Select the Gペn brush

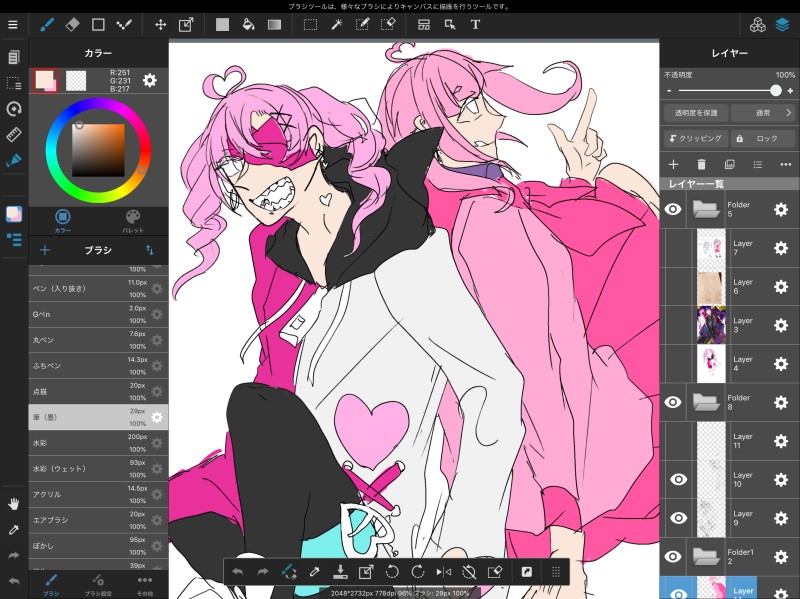coord(98,314)
